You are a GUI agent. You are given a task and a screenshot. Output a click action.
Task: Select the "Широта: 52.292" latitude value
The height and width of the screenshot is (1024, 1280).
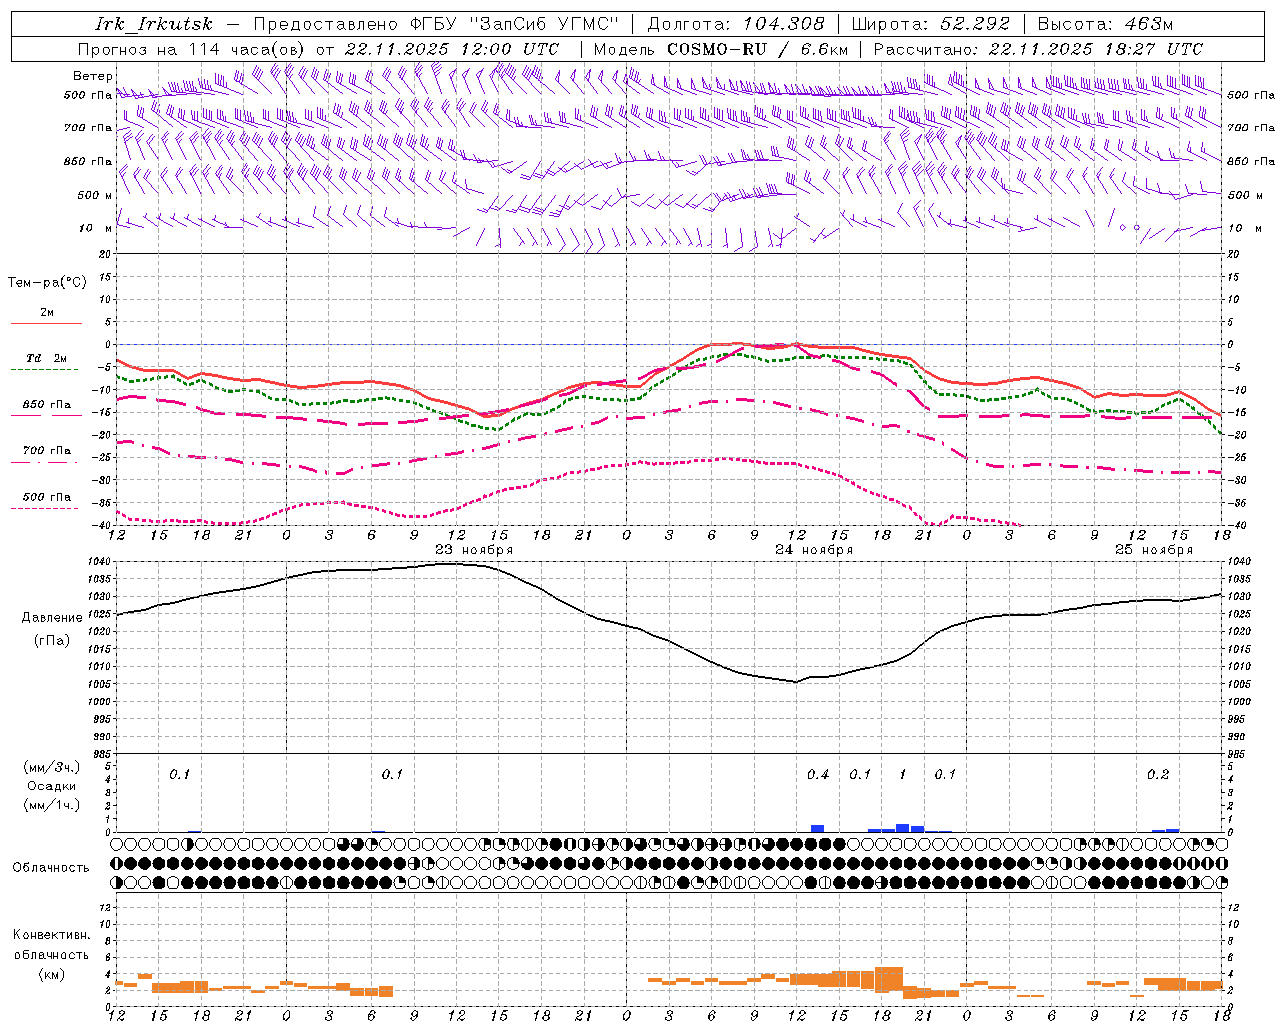point(931,24)
